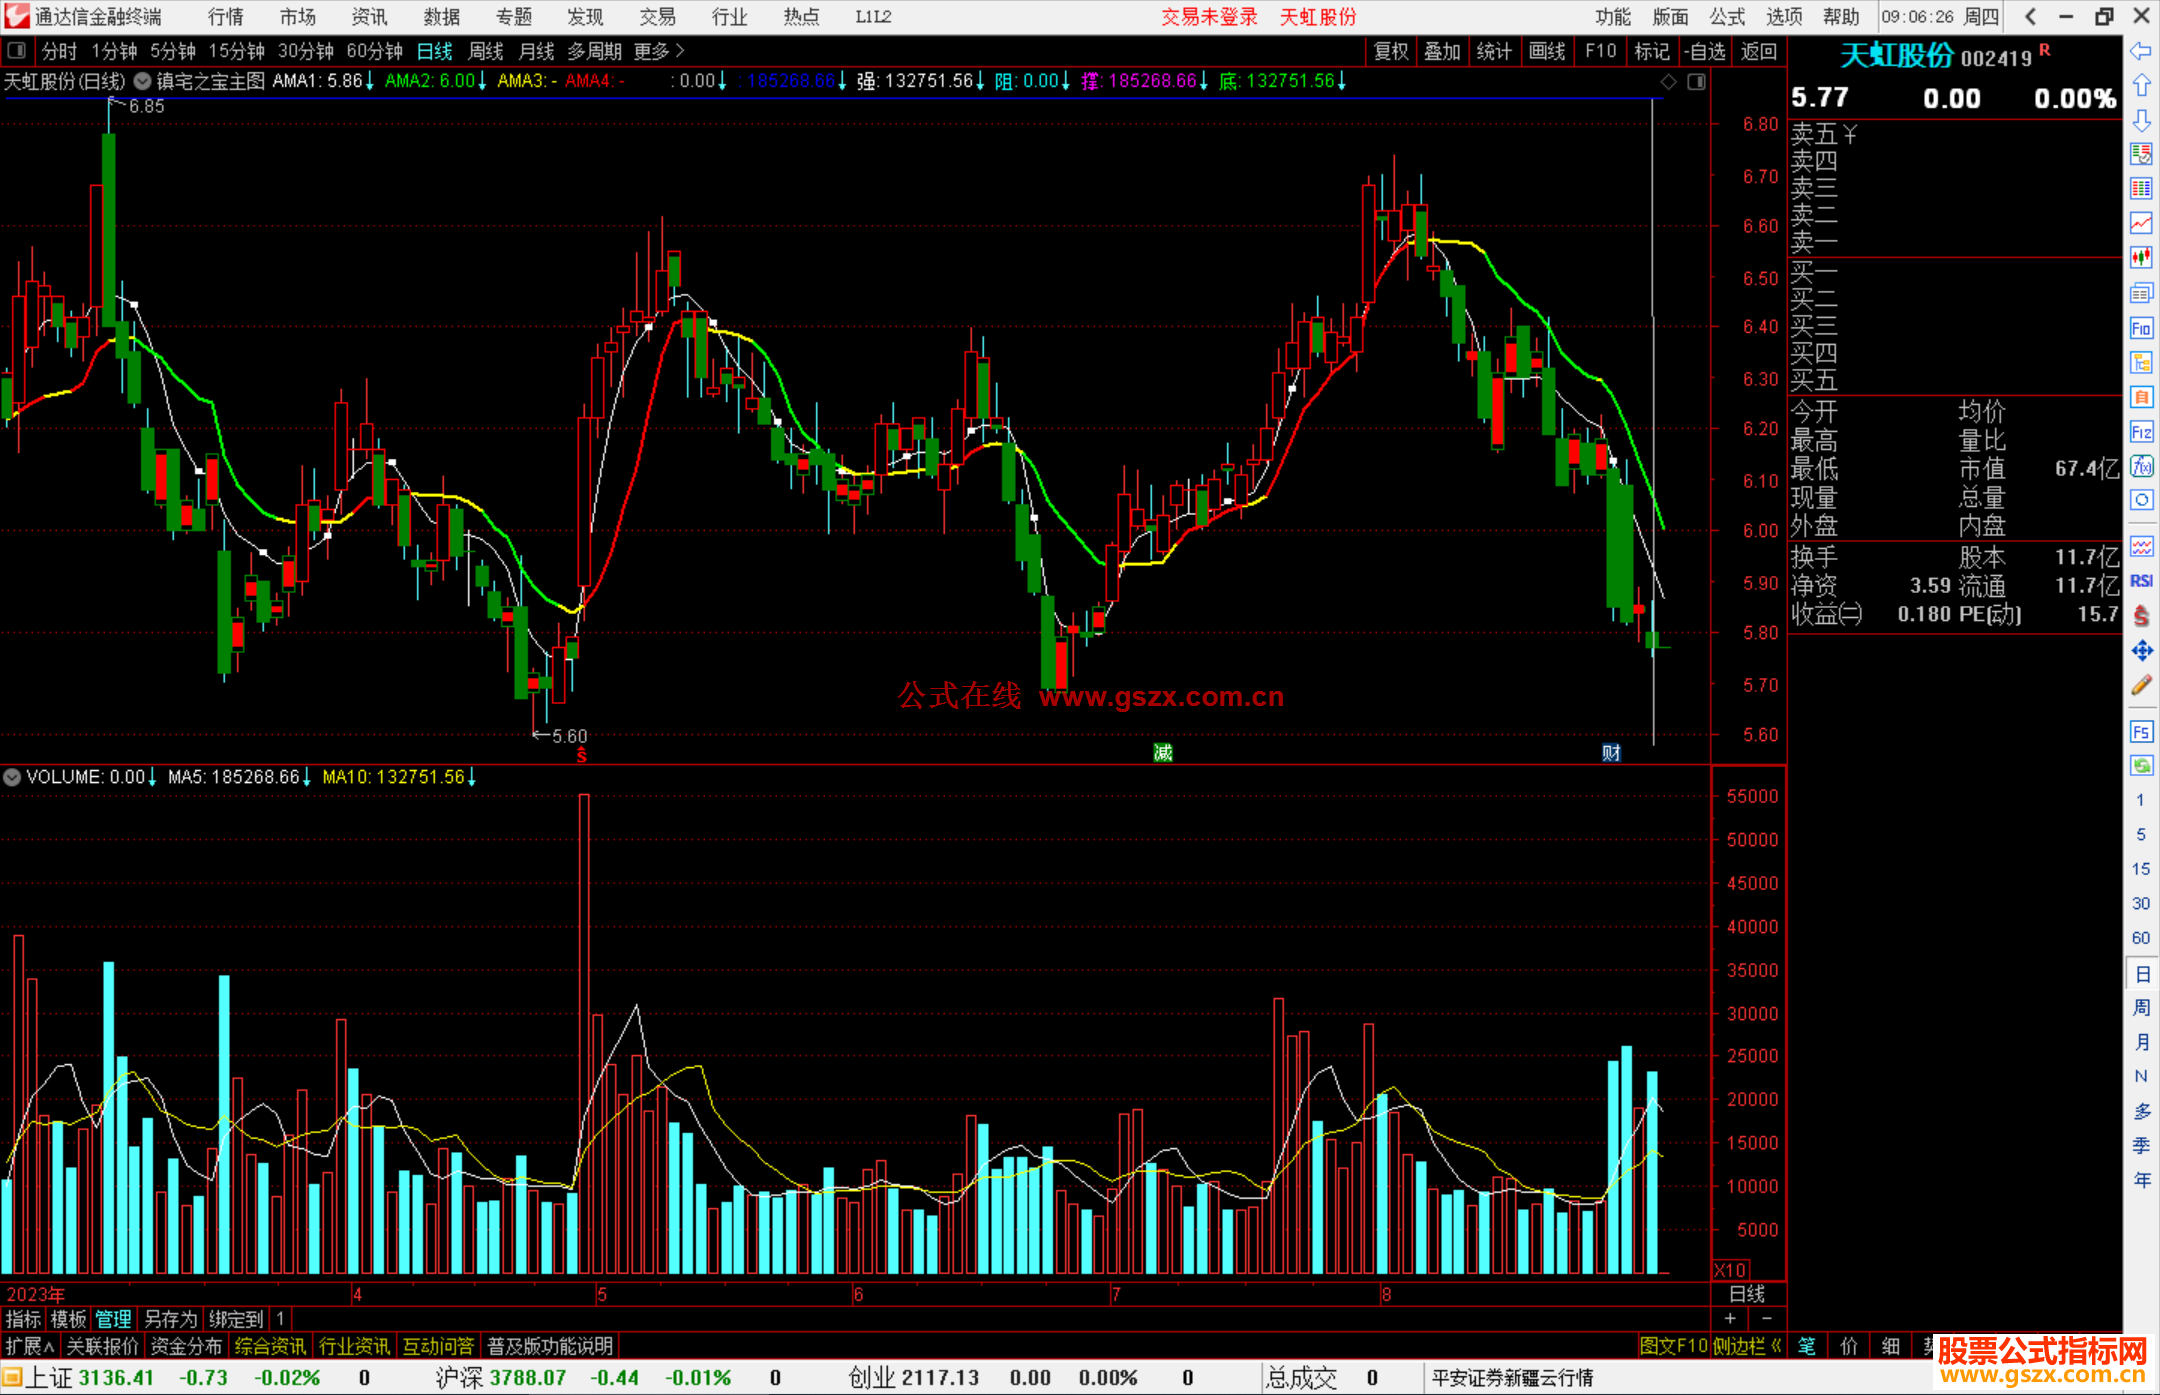Switch to the 周线 period tab

point(486,50)
